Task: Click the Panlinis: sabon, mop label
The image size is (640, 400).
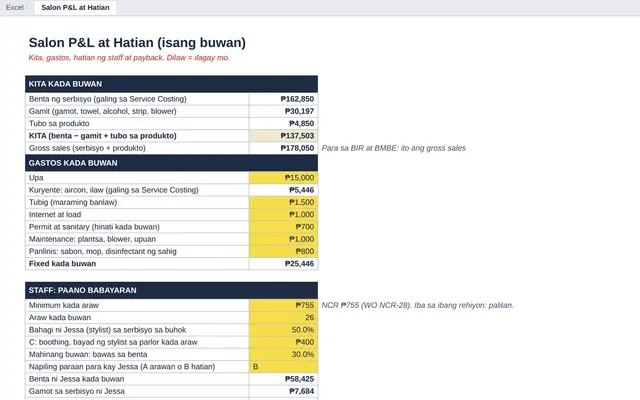Action: pos(137,251)
